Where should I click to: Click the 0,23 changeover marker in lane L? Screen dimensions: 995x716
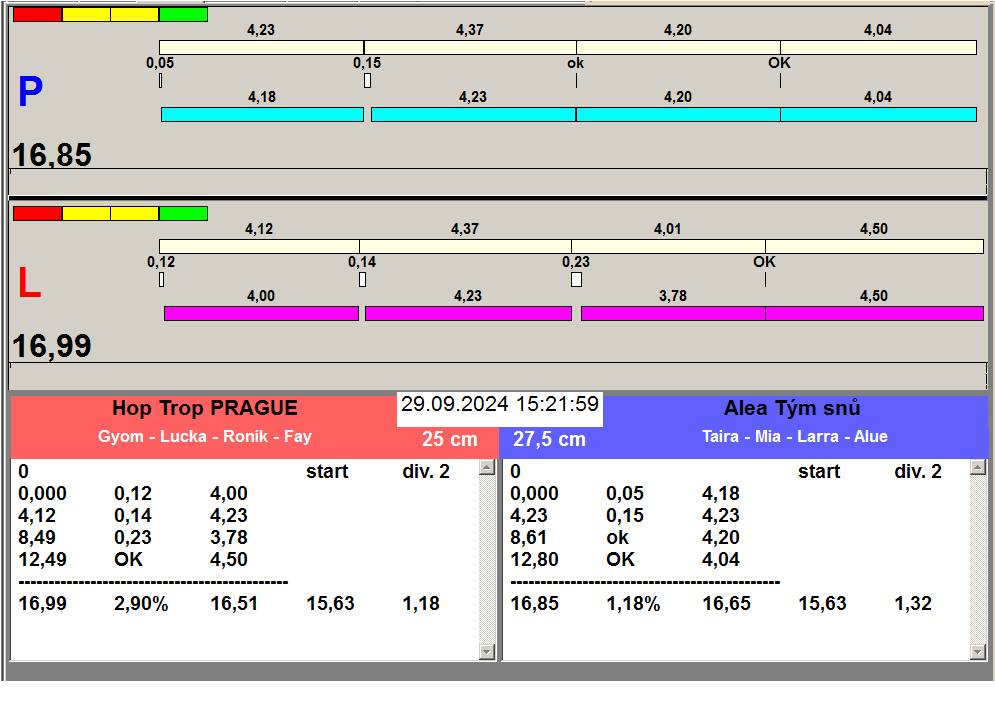point(576,280)
